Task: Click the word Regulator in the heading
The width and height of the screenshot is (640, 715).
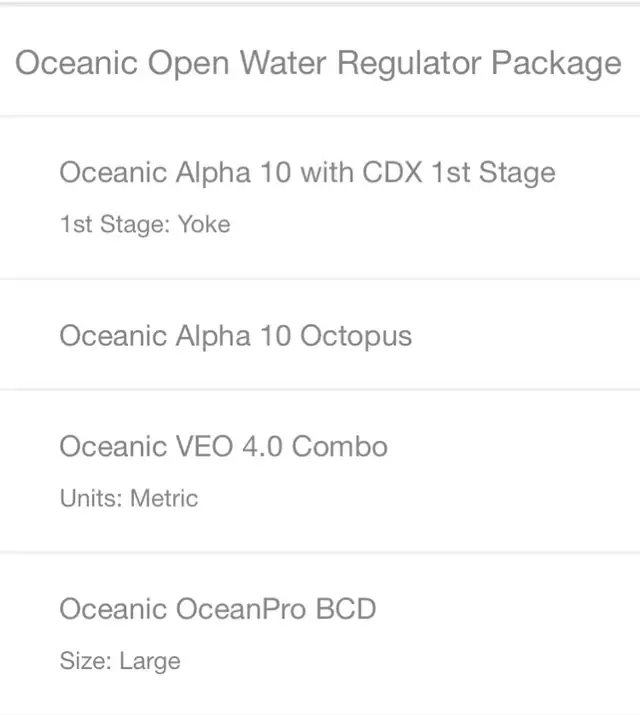Action: tap(409, 64)
